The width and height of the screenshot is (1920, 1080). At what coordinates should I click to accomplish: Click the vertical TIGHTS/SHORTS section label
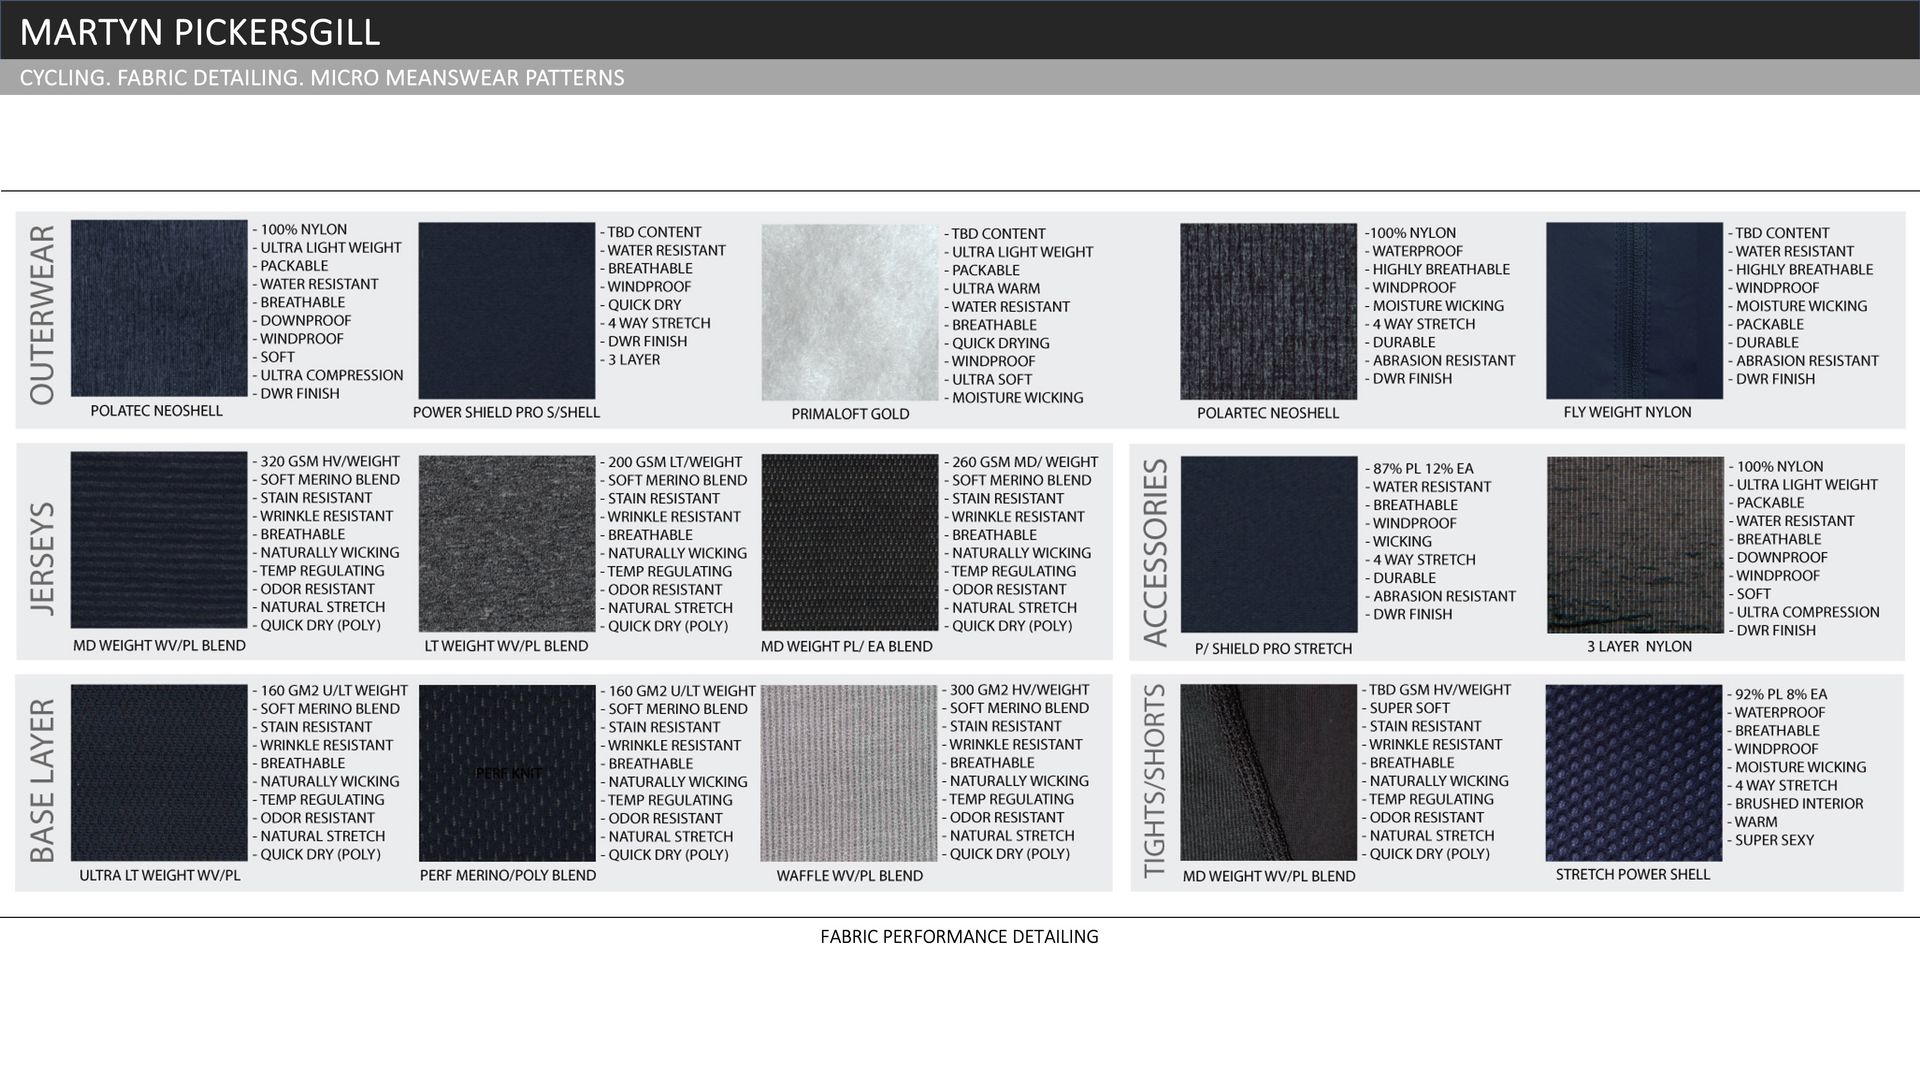pos(1155,781)
